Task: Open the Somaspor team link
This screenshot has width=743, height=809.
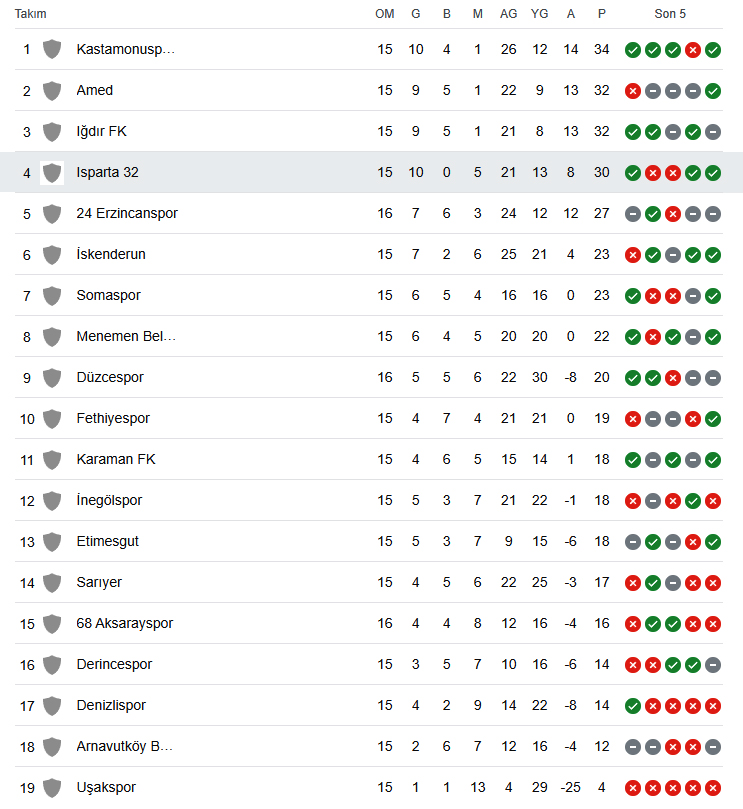Action: (108, 296)
